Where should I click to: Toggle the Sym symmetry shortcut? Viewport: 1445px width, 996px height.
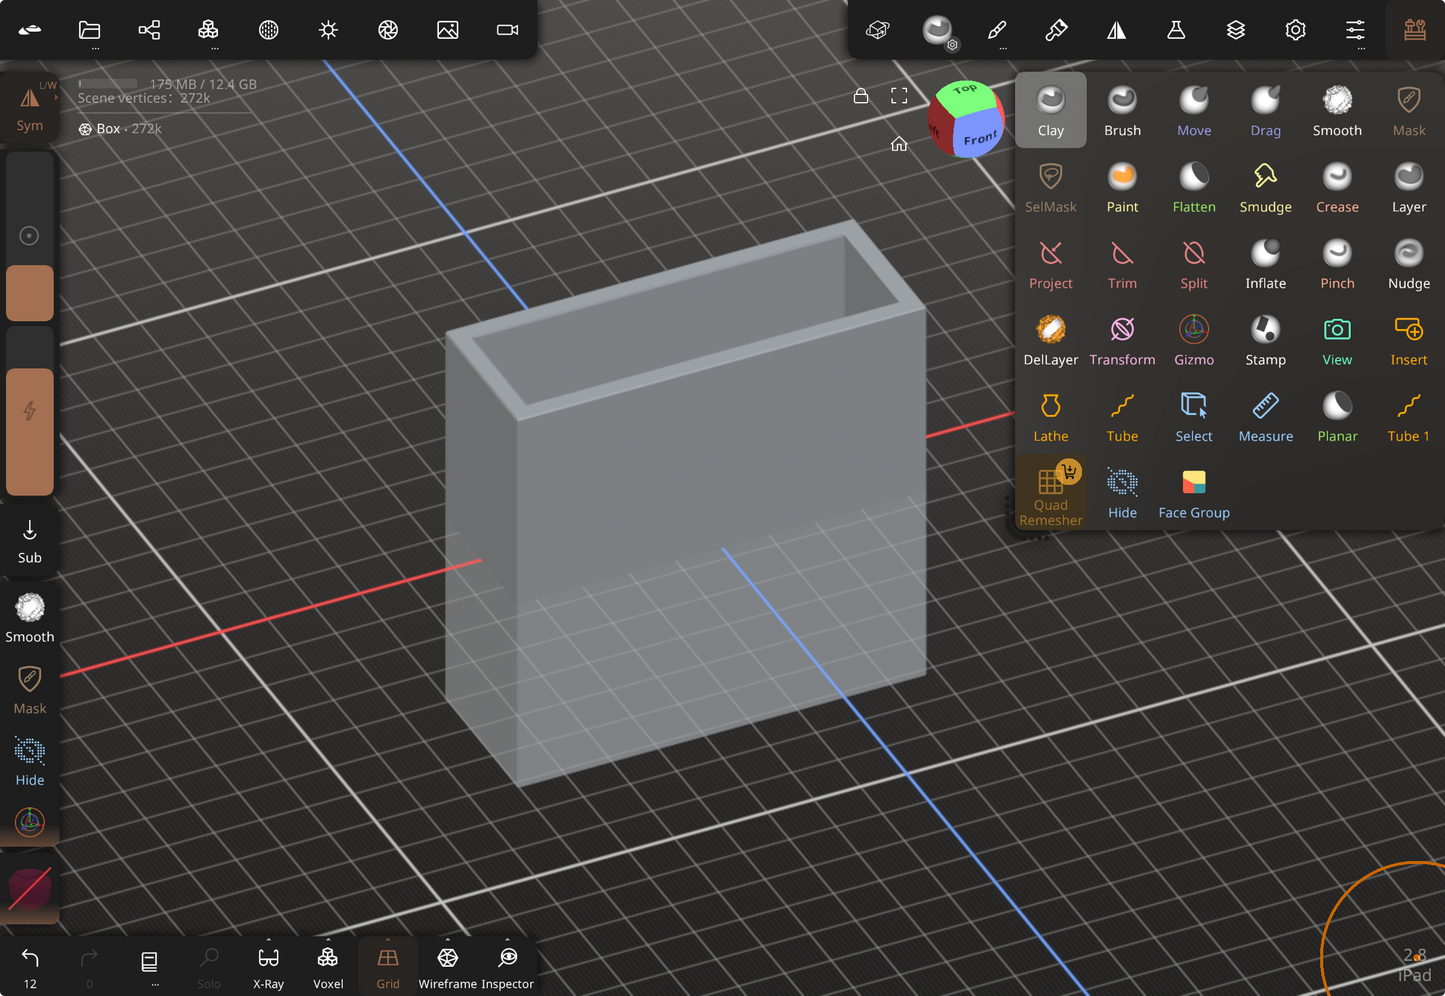click(30, 106)
